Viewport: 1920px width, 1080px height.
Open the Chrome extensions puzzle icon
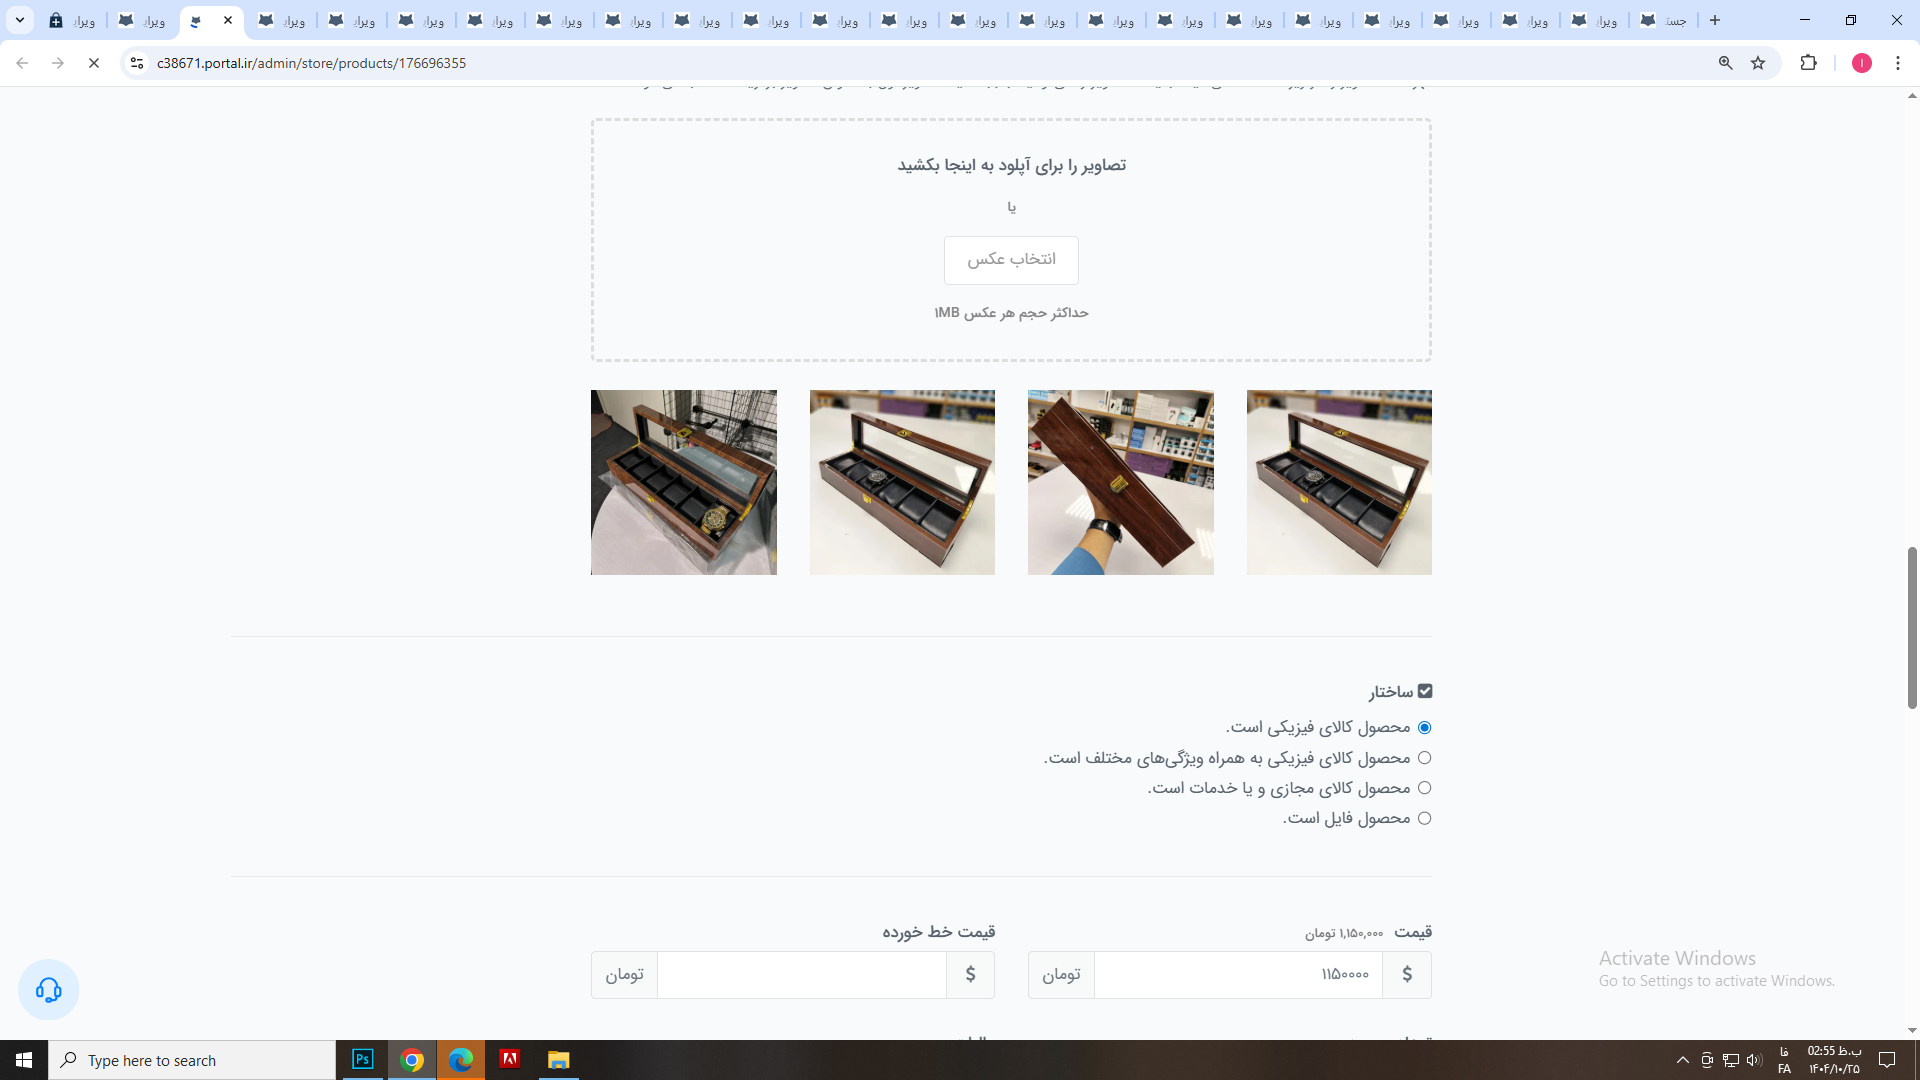pyautogui.click(x=1808, y=63)
